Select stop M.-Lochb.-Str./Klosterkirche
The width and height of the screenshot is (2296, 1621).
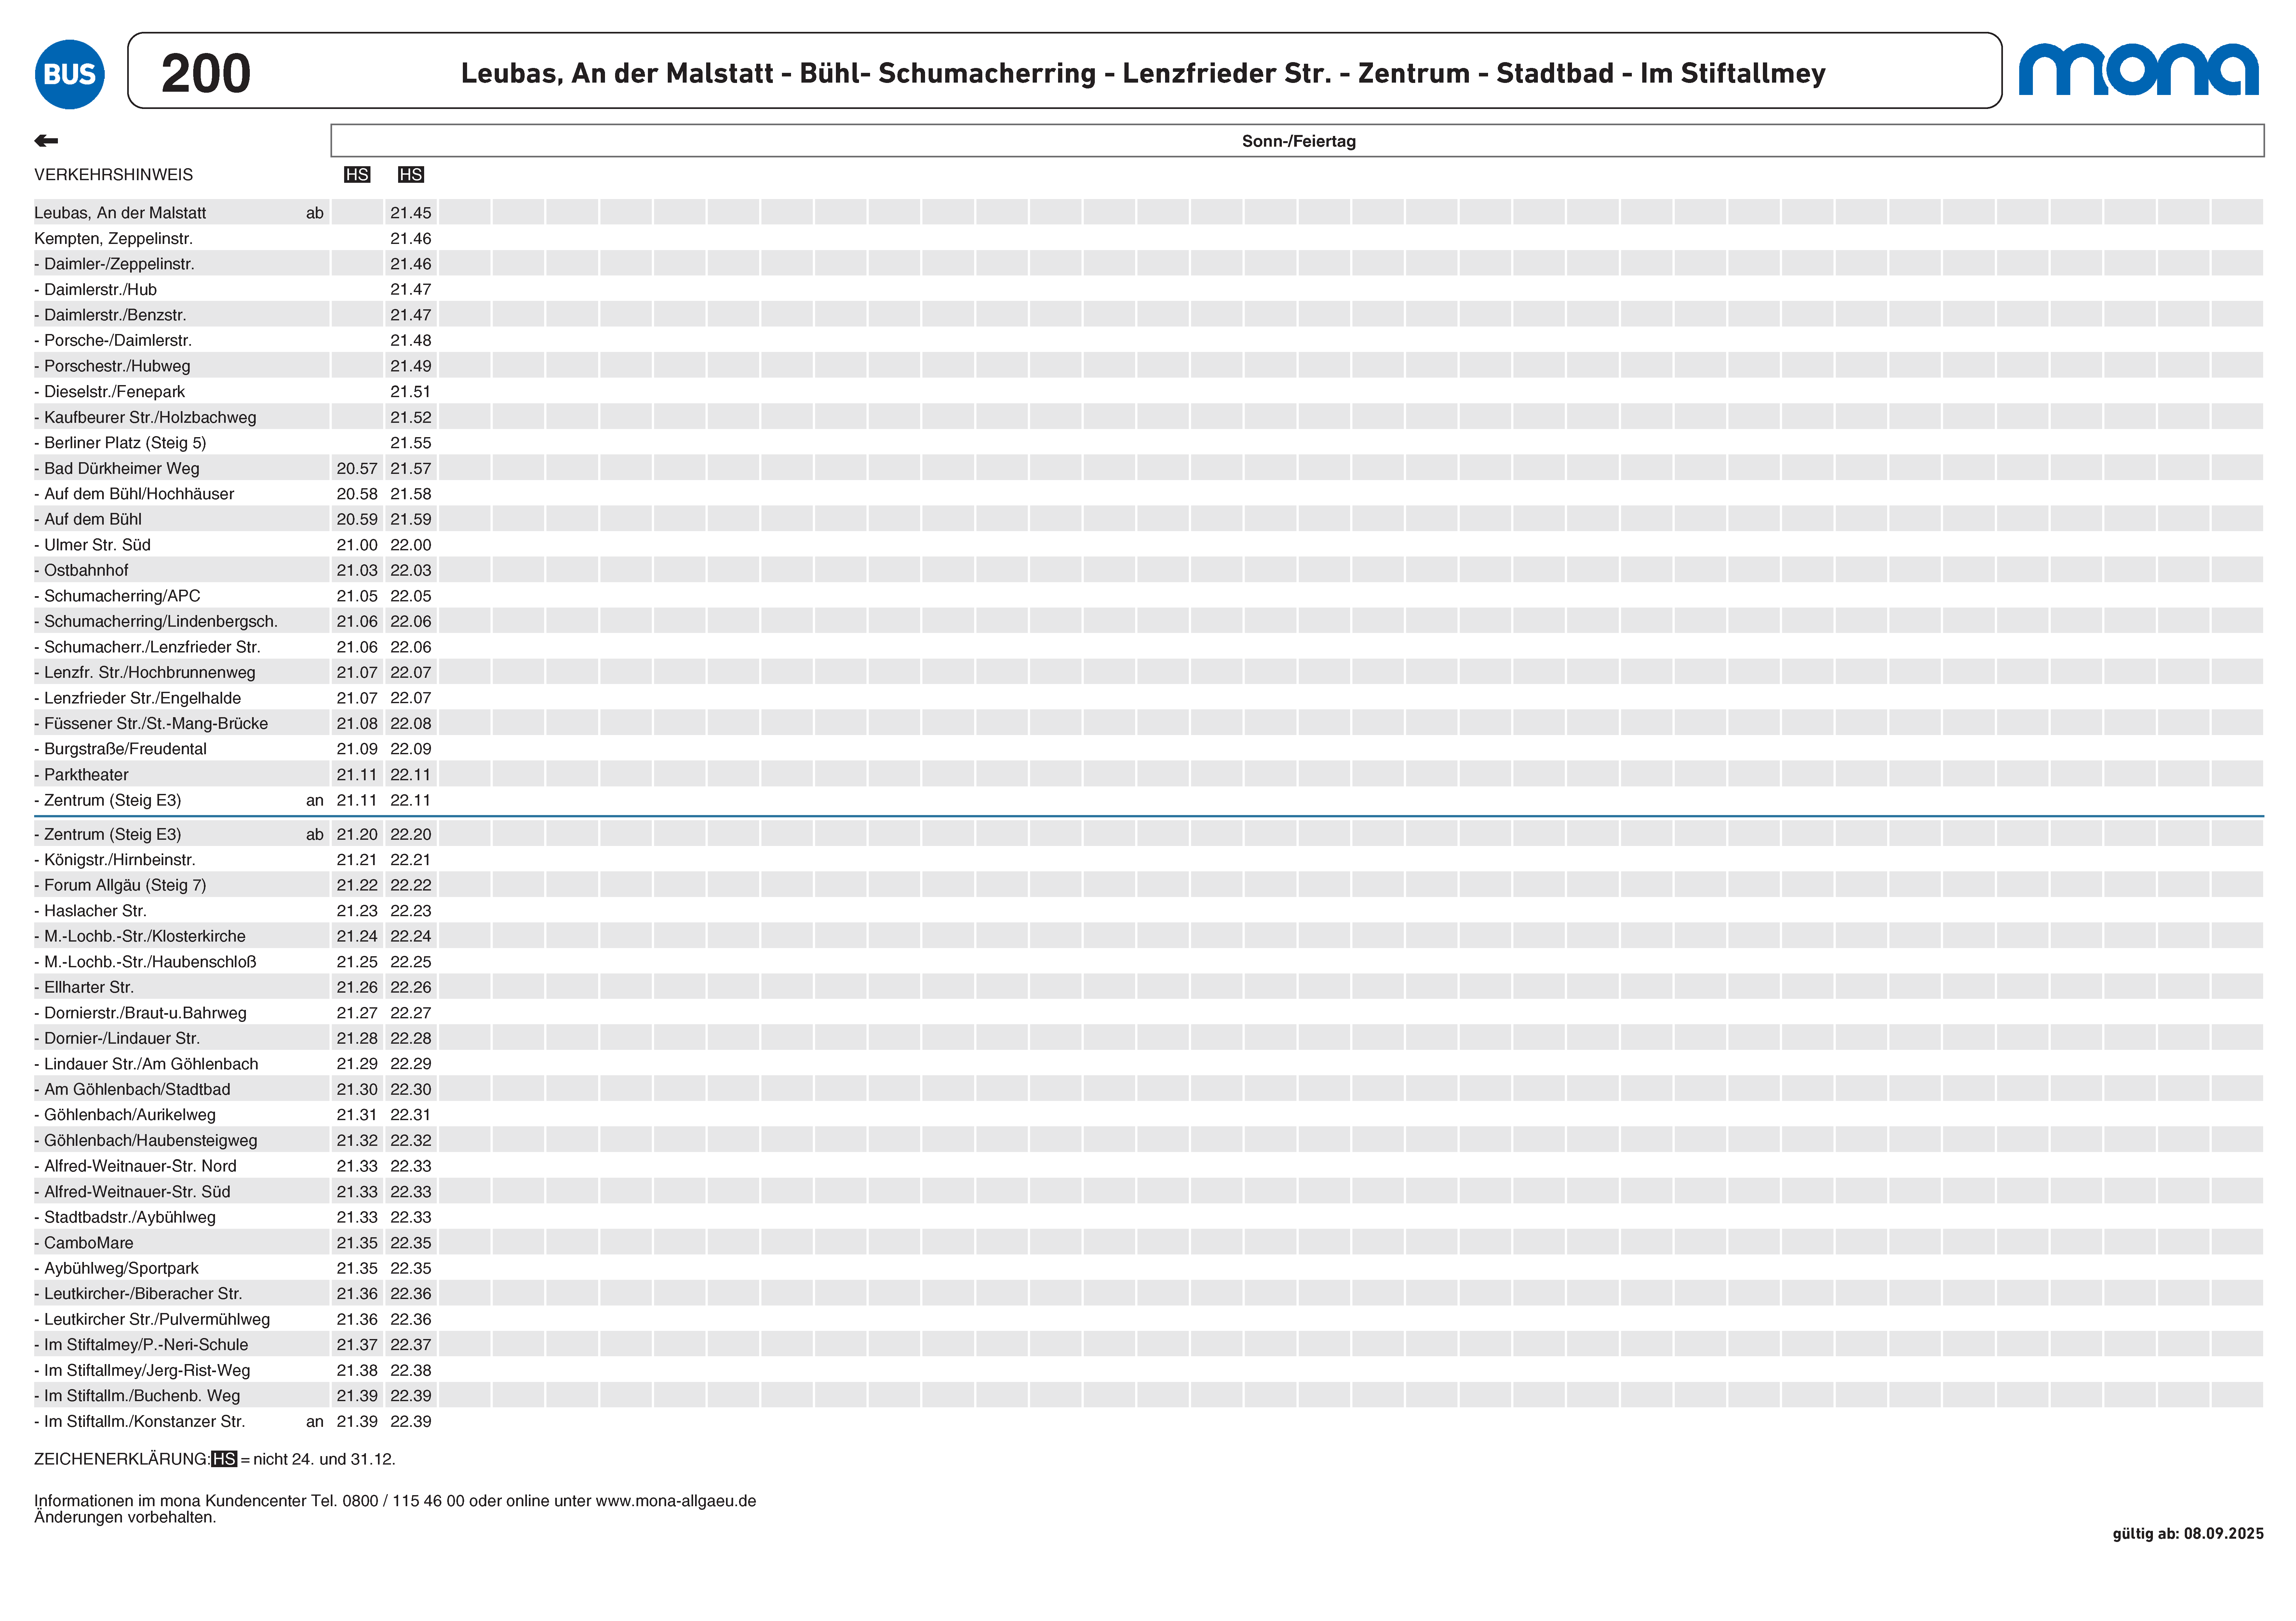click(x=140, y=936)
